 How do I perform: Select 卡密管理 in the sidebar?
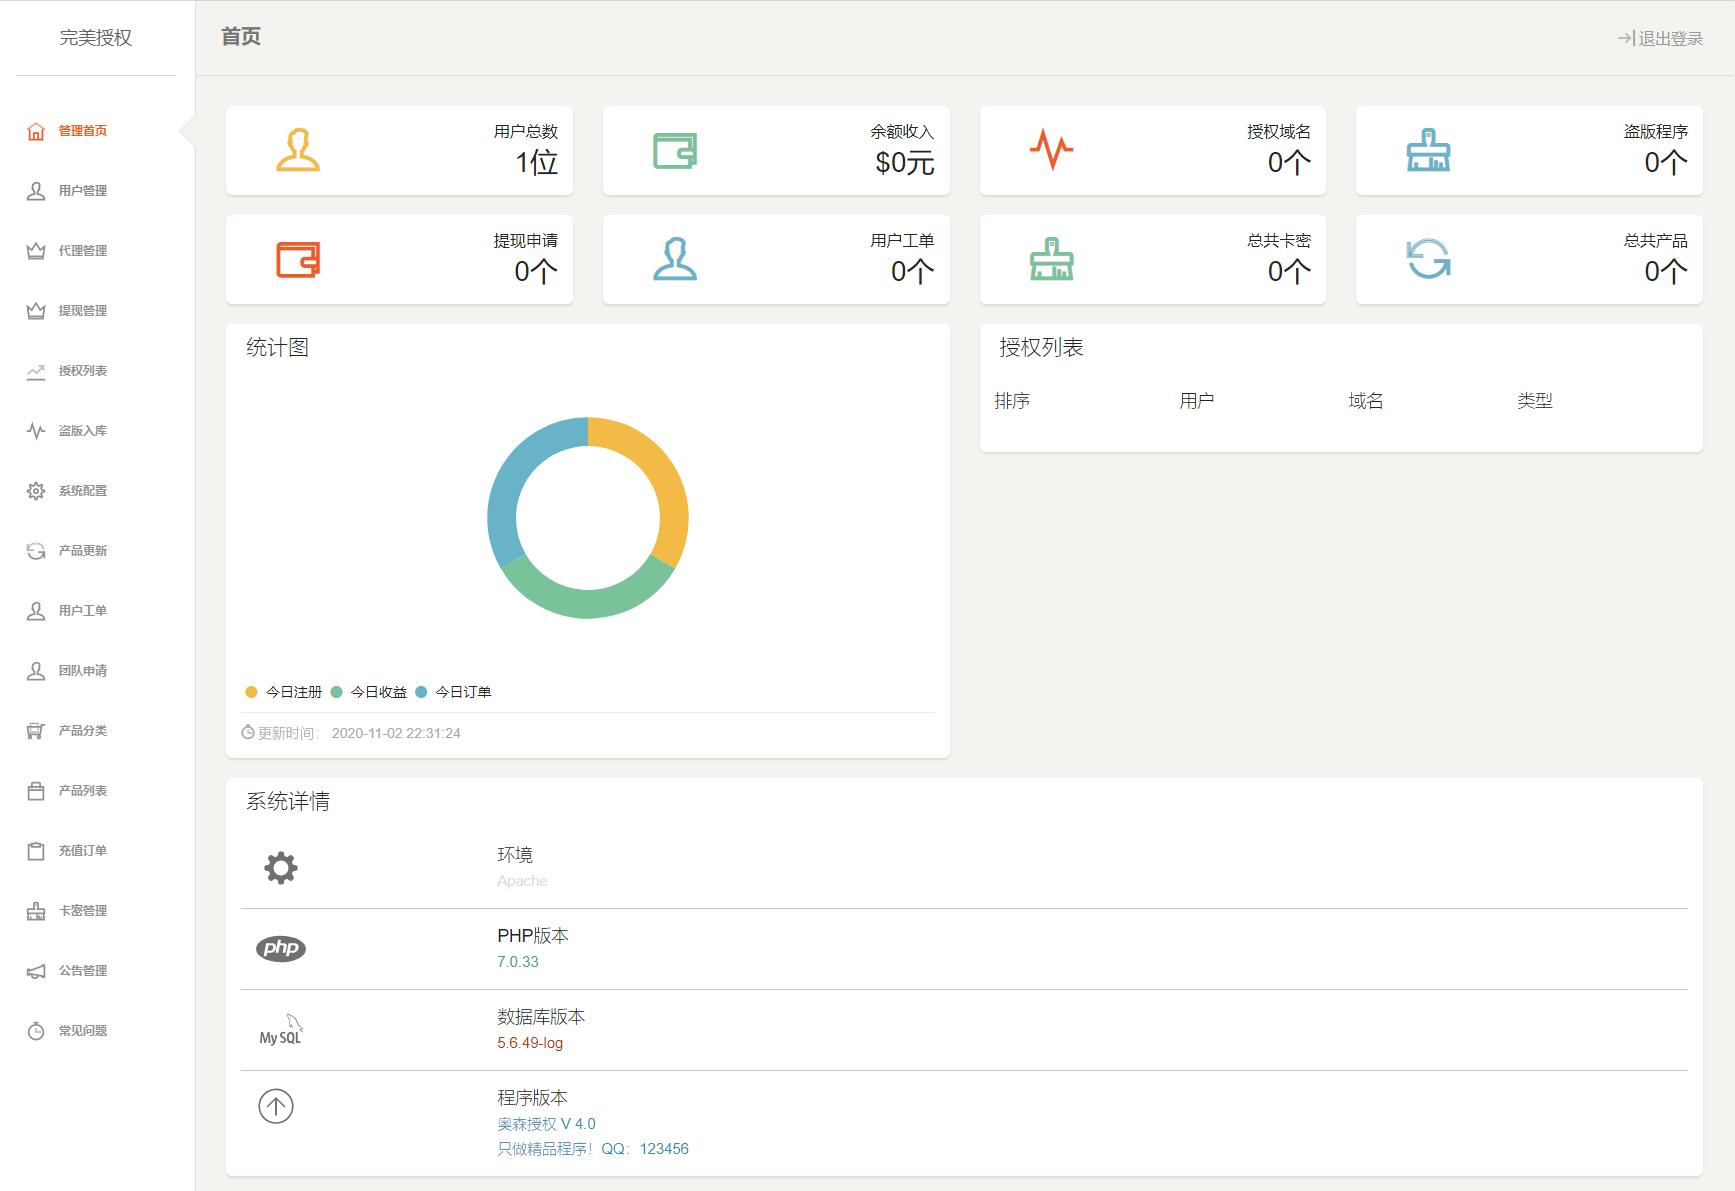coord(82,911)
